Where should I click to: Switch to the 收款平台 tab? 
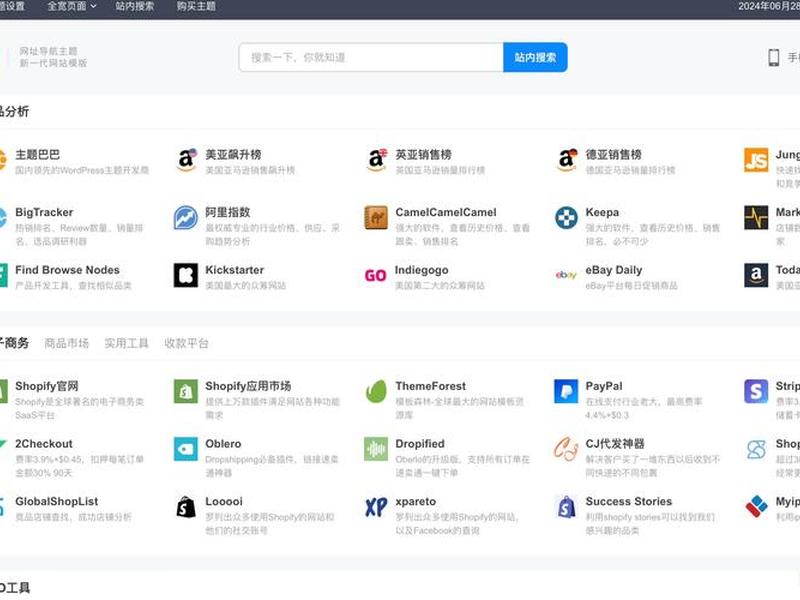tap(187, 343)
